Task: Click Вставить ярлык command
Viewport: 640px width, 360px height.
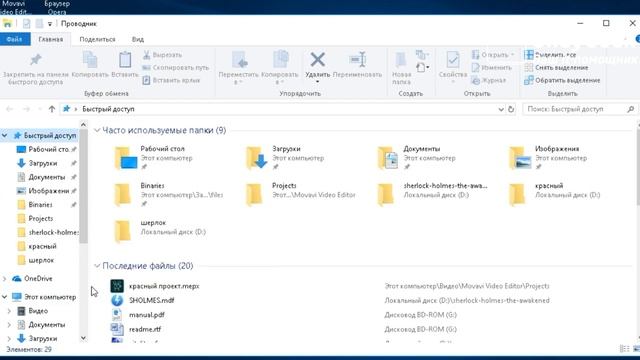Action: 172,80
